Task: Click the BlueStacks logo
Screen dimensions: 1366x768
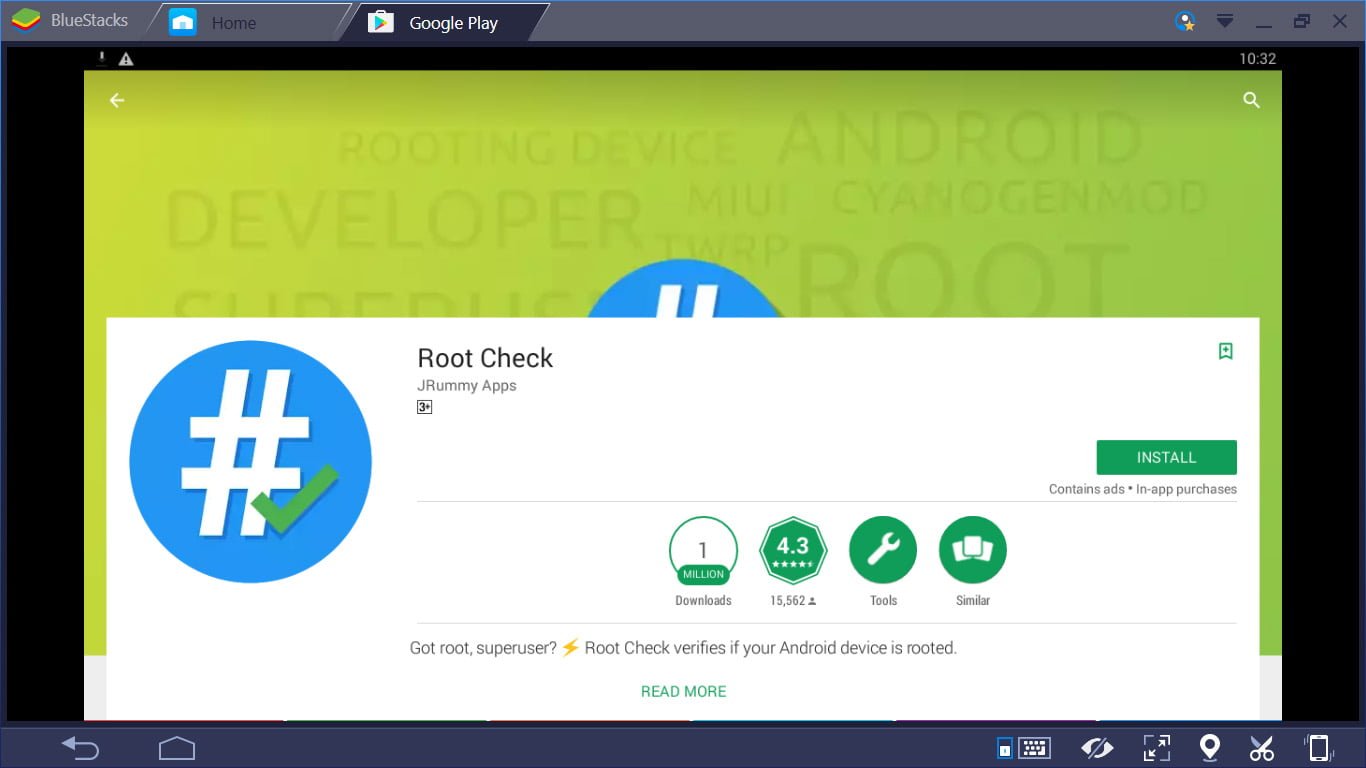Action: (x=26, y=21)
